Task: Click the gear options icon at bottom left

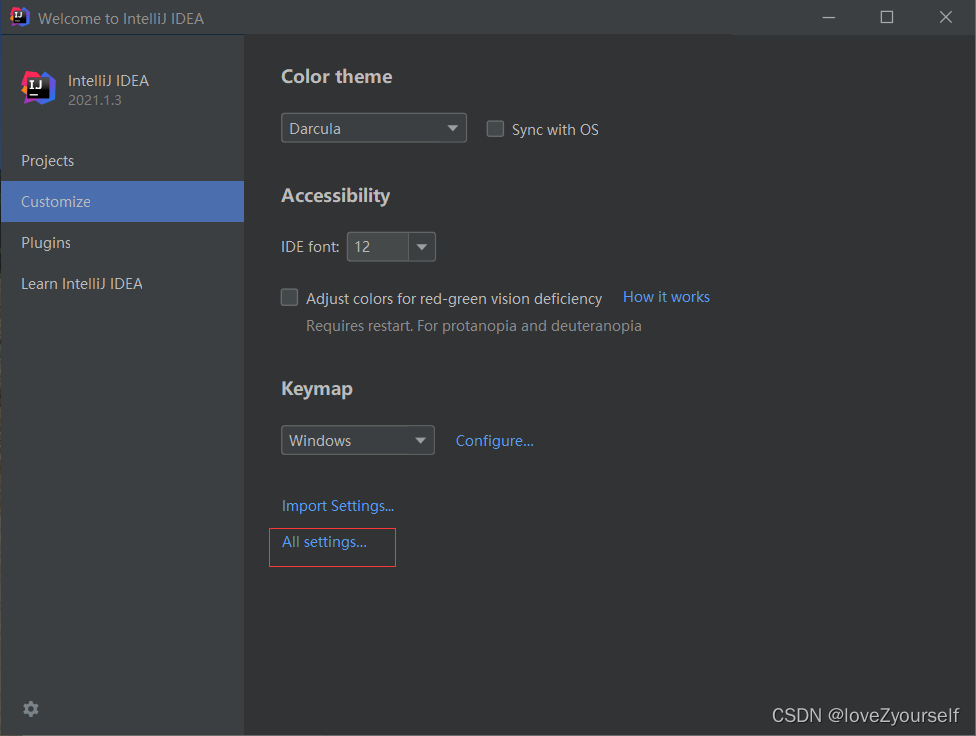Action: tap(30, 709)
